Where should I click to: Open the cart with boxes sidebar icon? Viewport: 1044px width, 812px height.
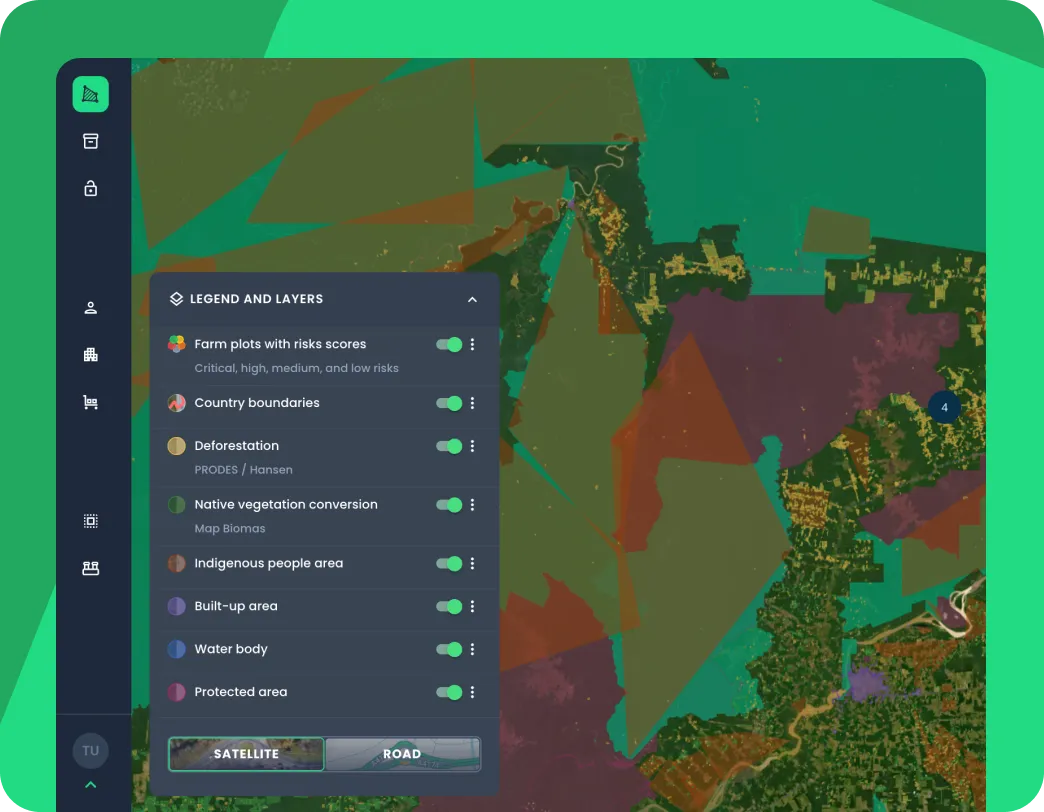tap(91, 402)
